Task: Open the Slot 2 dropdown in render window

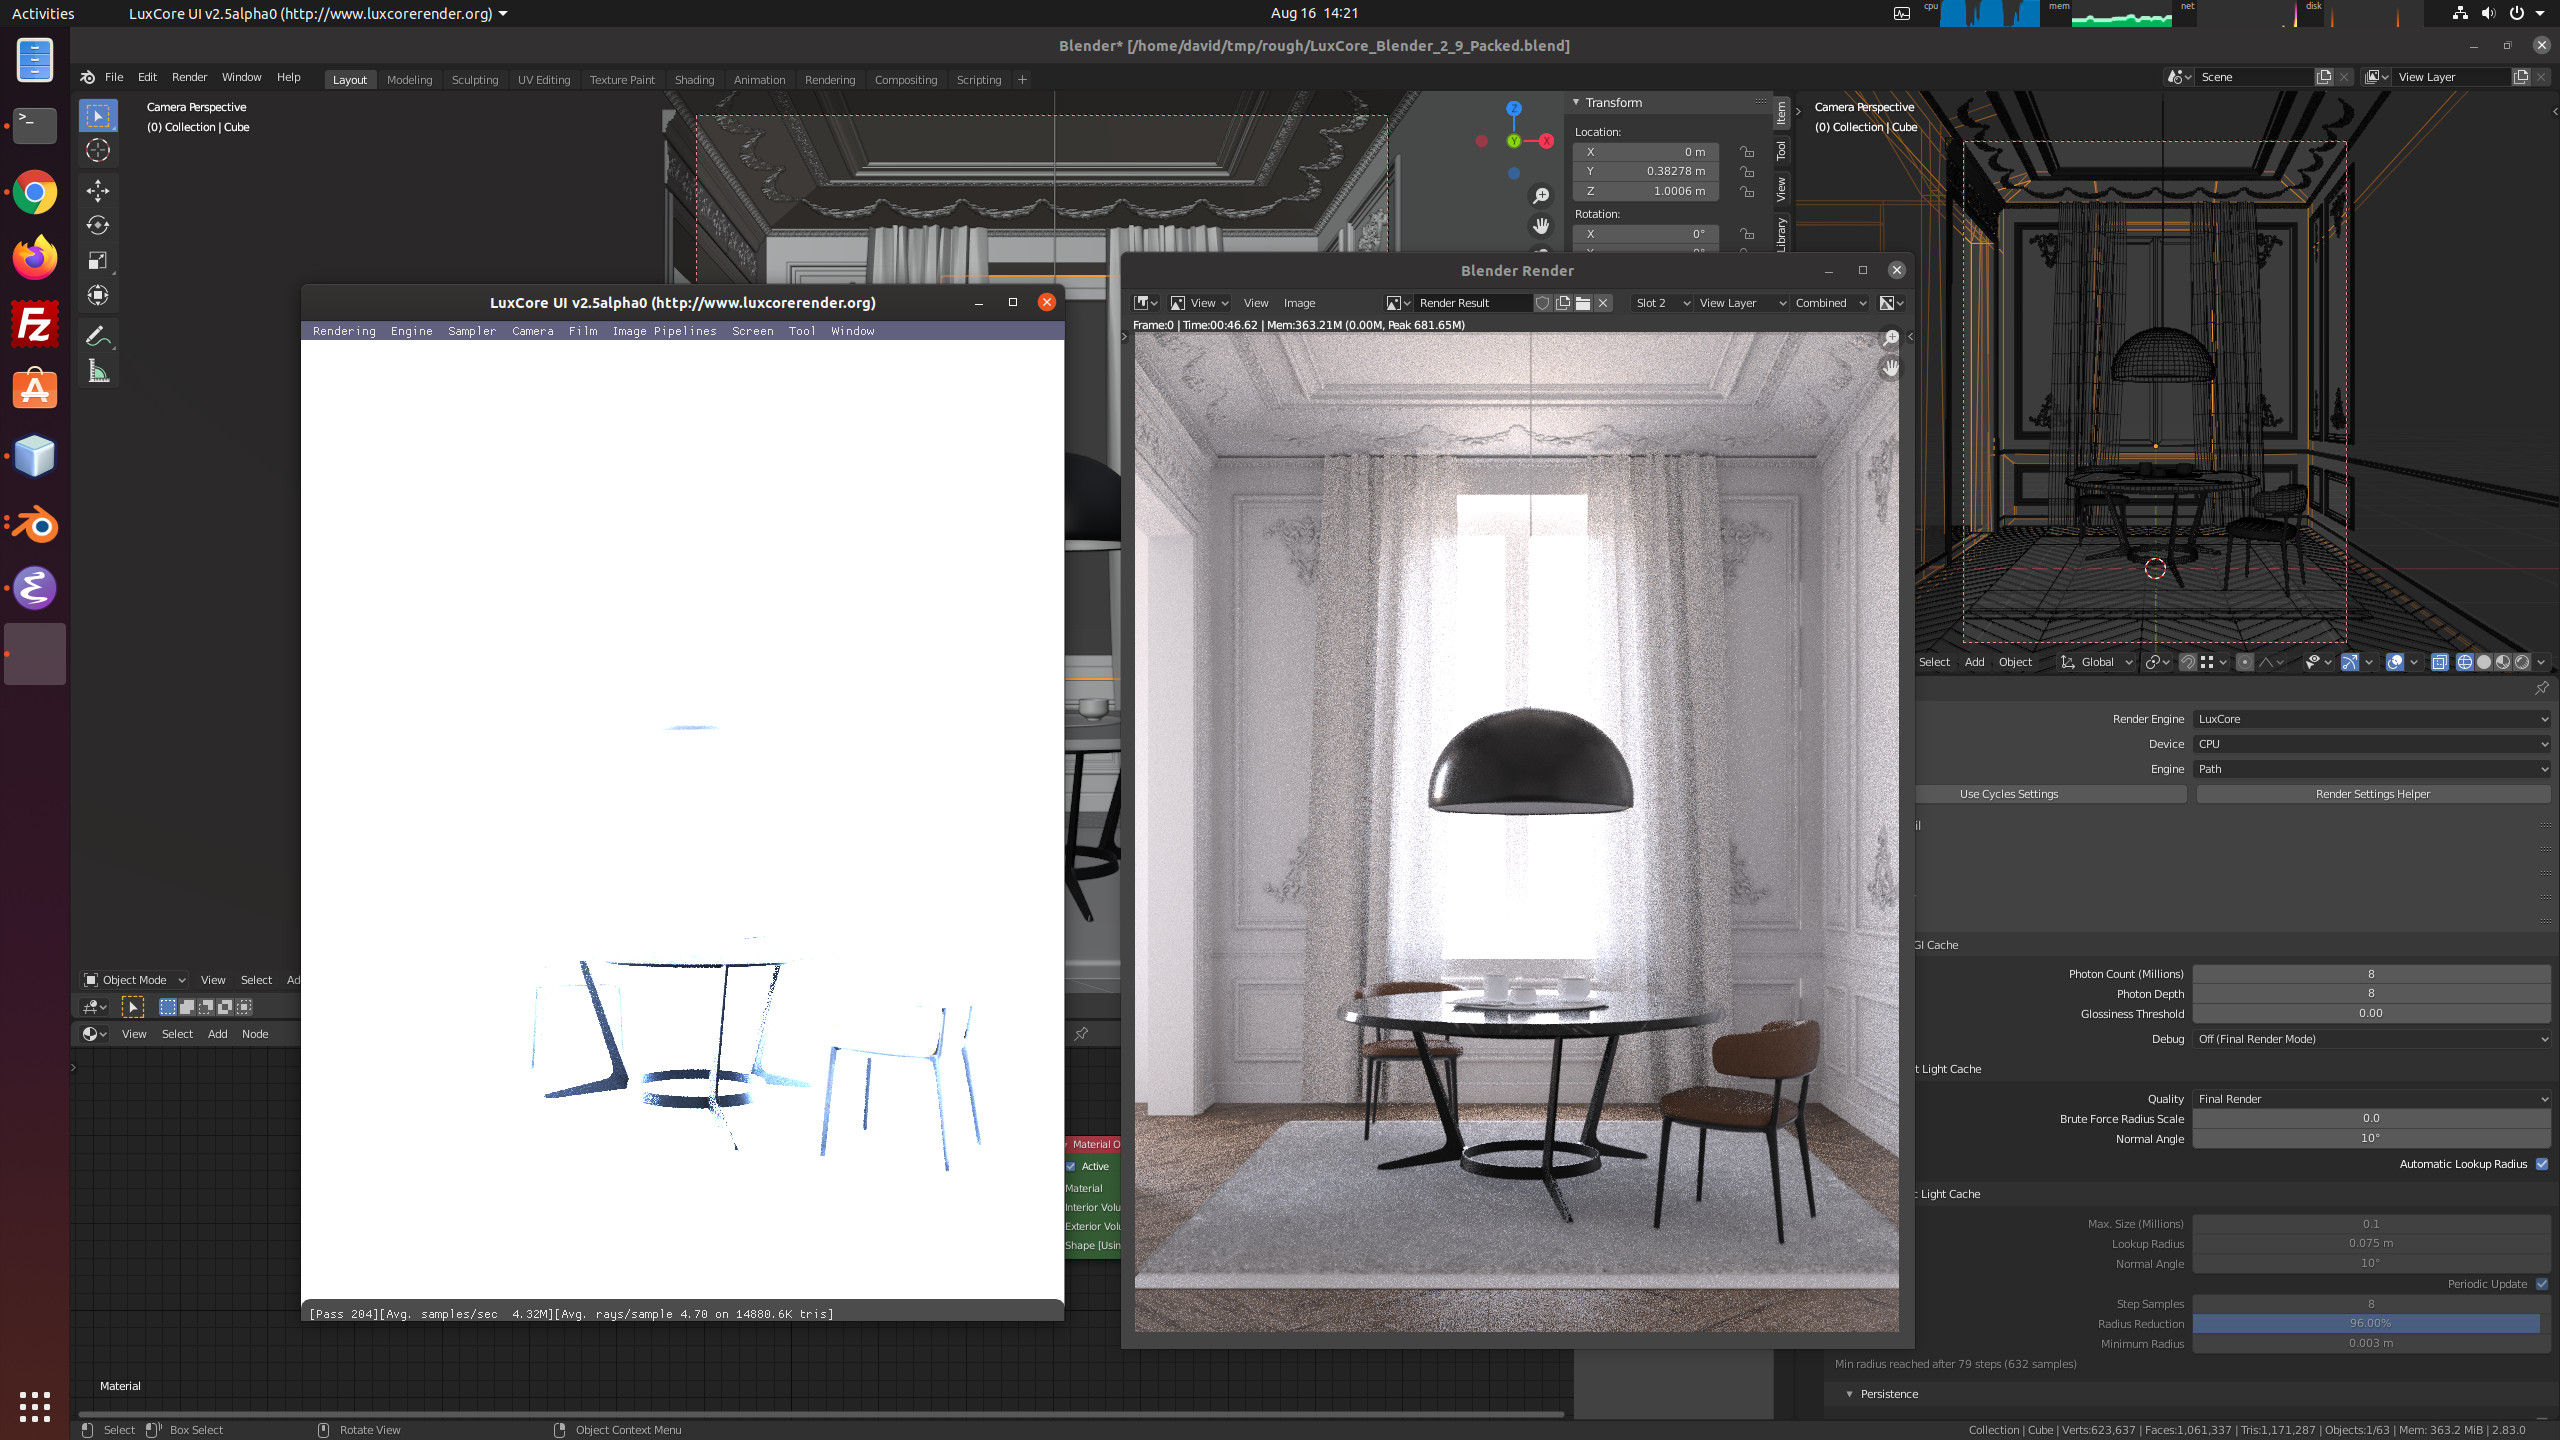Action: pos(1662,303)
